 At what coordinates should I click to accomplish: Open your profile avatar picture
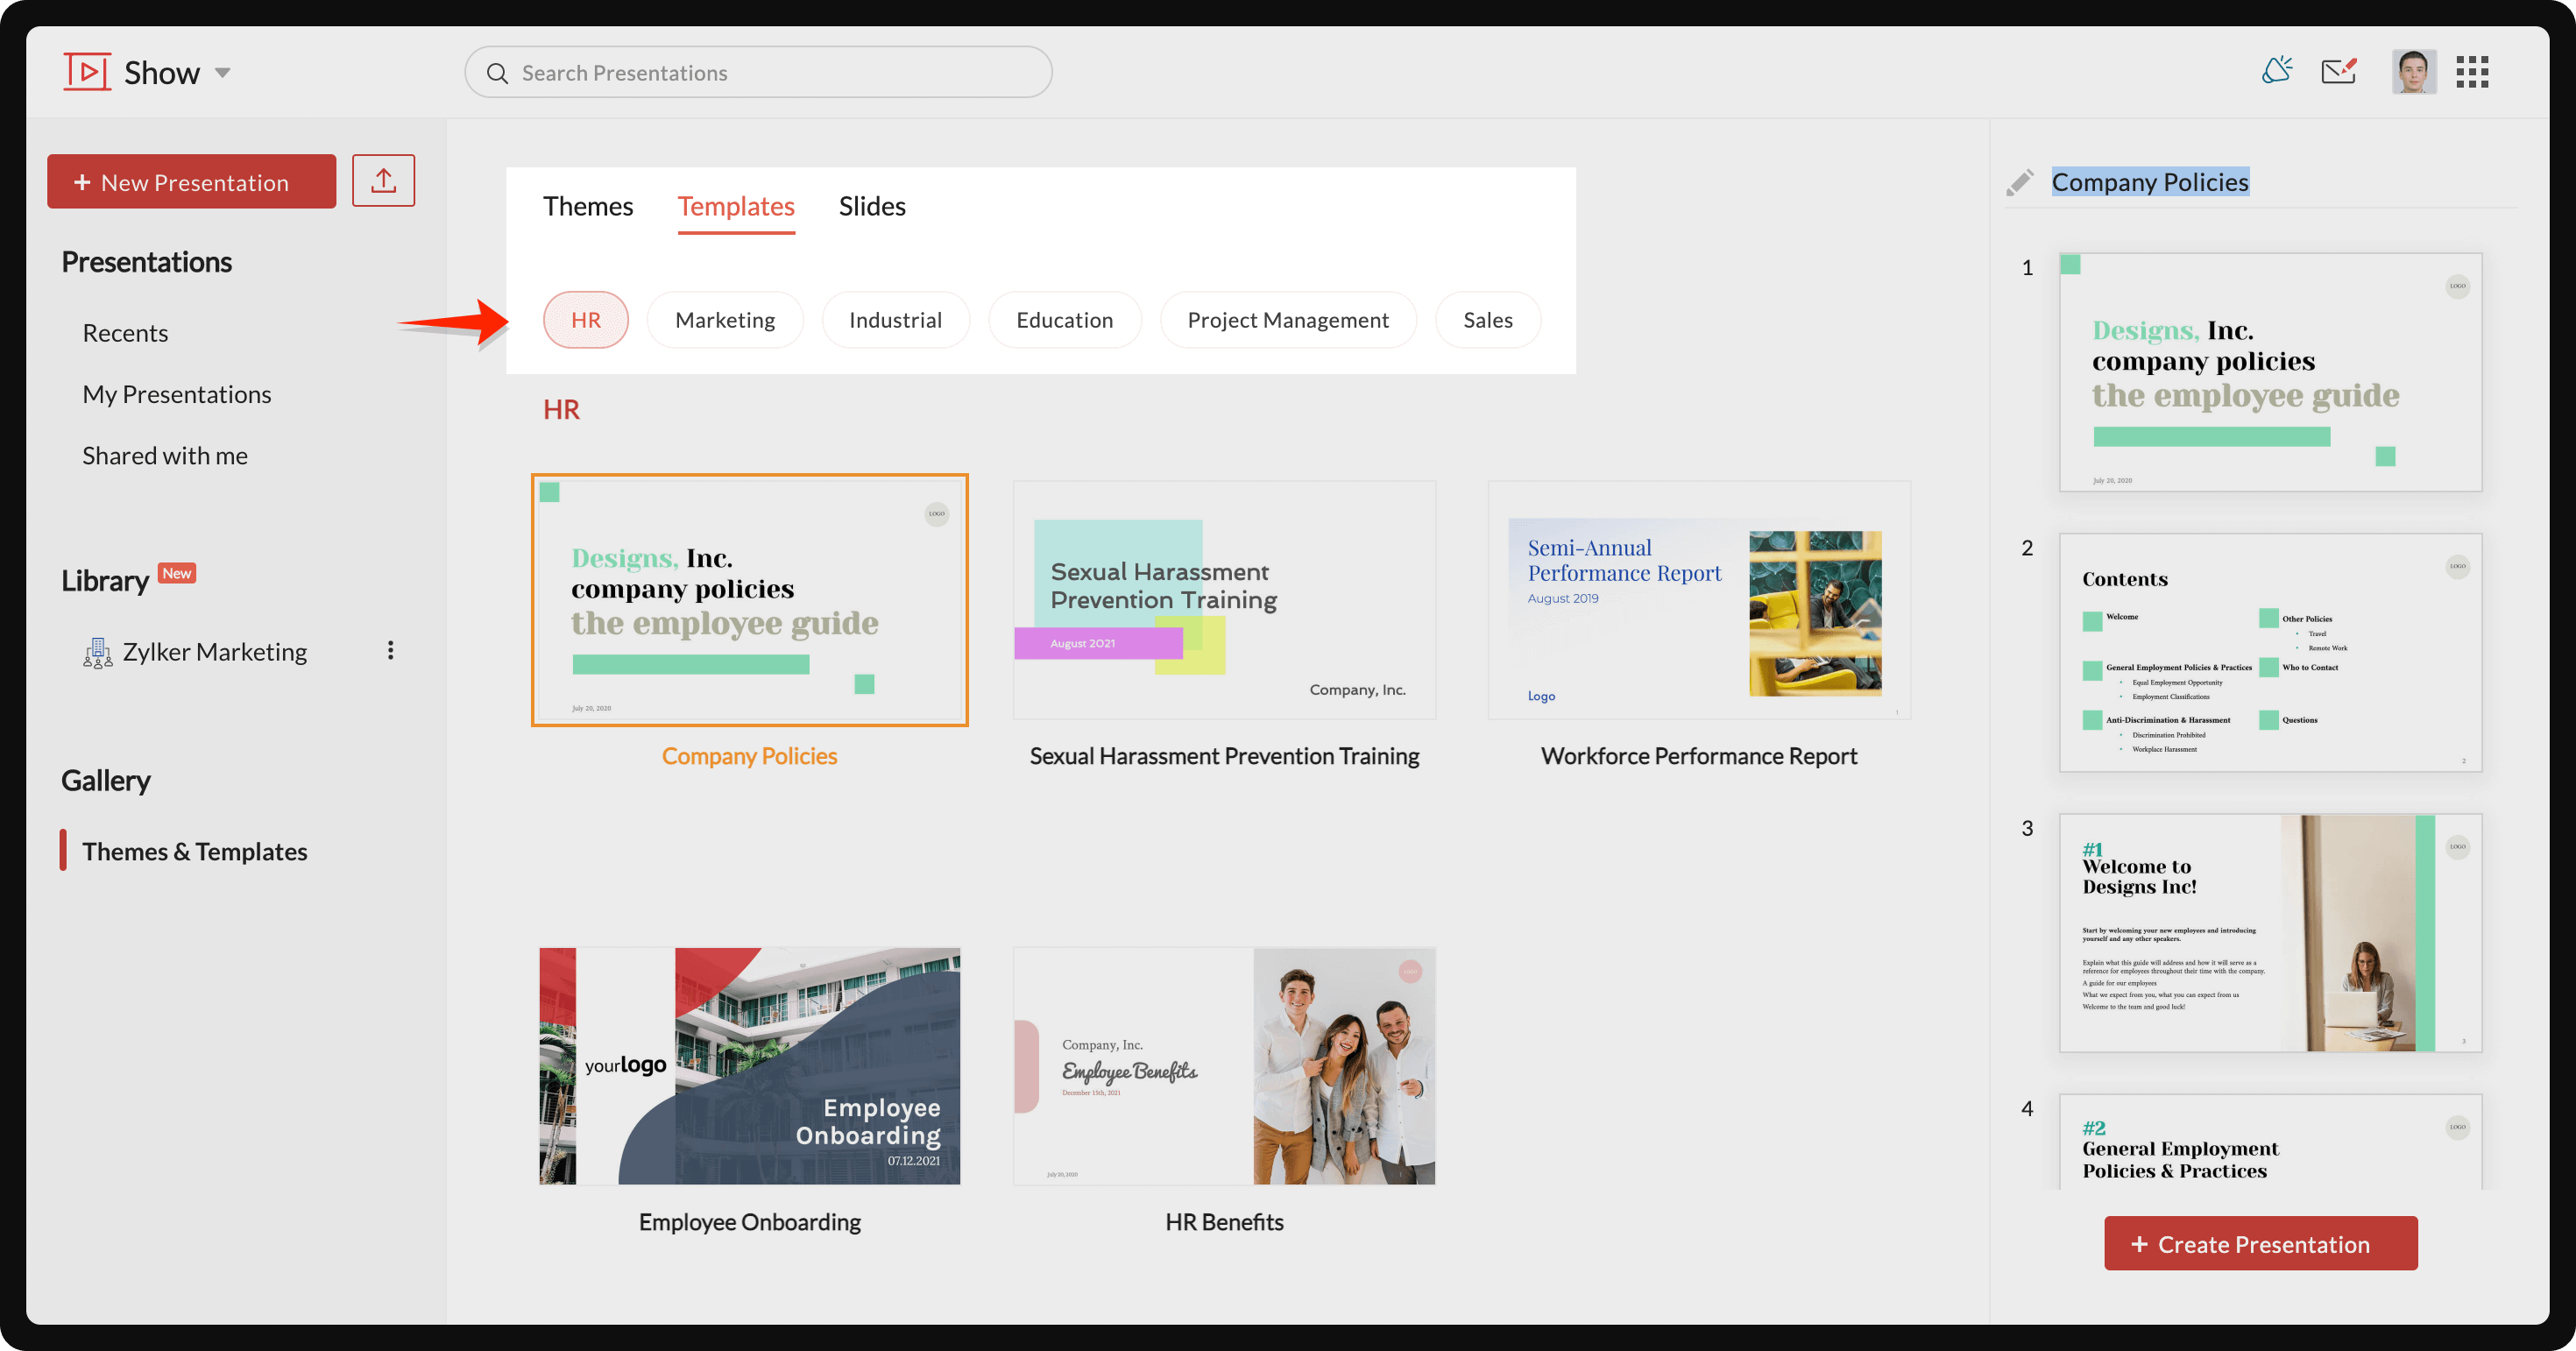point(2414,71)
